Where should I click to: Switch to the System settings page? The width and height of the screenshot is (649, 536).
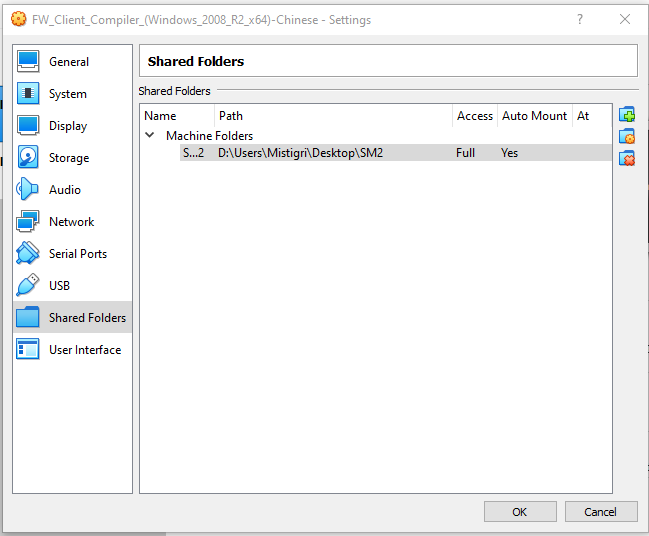[72, 94]
